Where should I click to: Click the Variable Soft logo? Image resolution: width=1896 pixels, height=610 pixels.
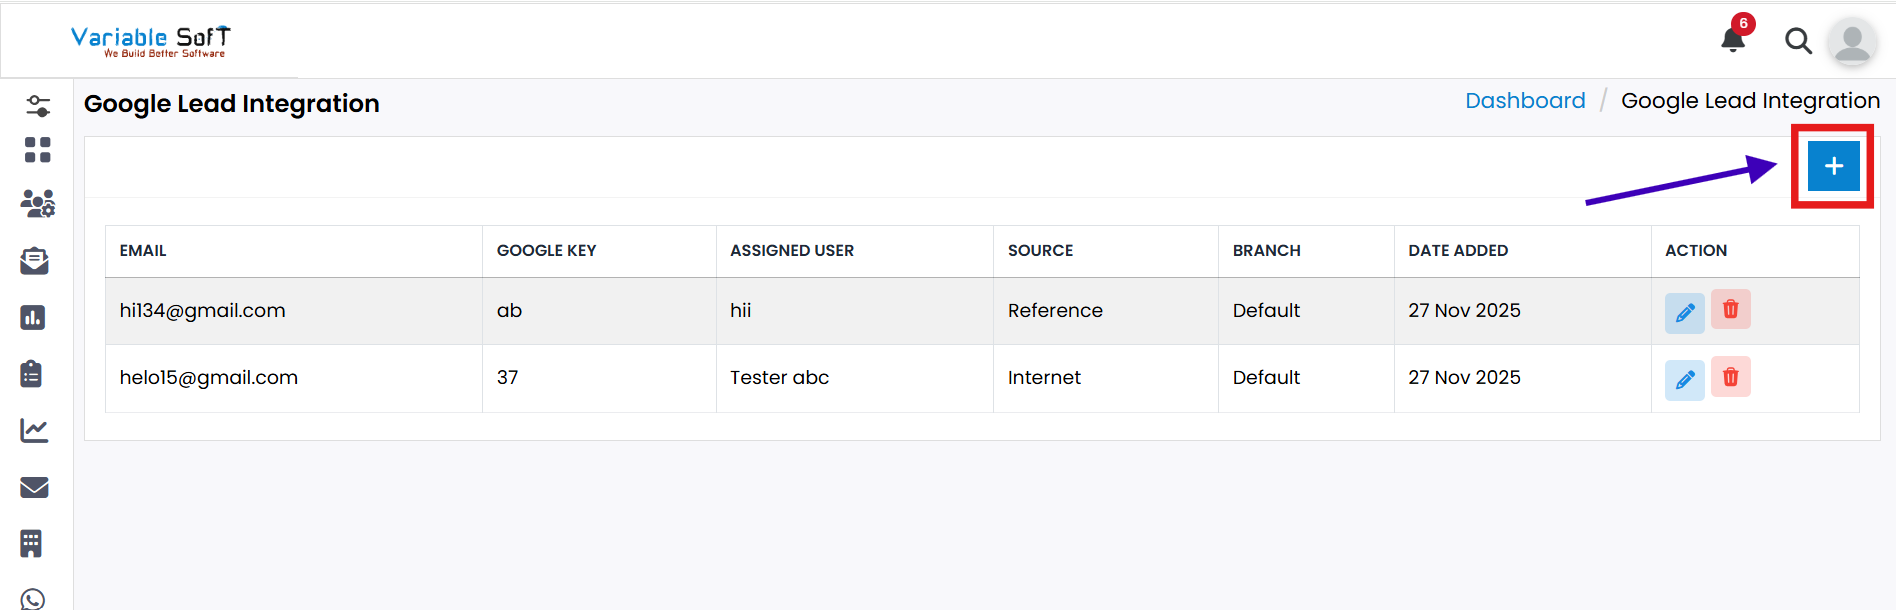pos(150,41)
